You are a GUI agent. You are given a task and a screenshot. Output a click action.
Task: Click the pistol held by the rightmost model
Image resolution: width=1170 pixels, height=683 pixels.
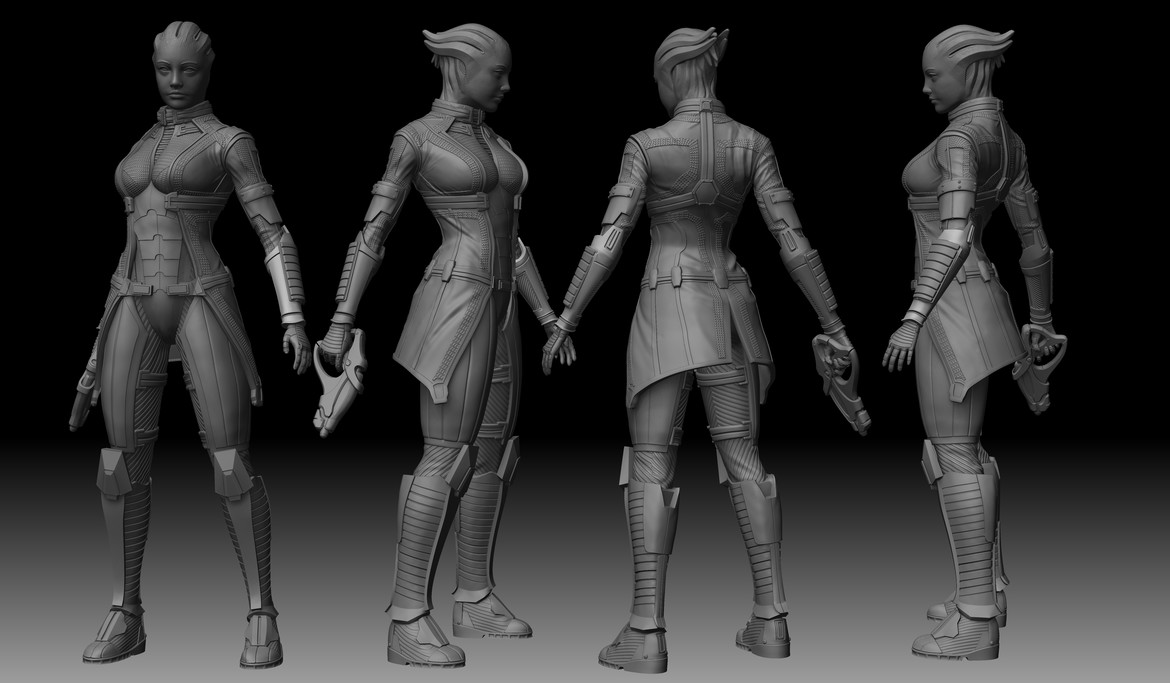1037,368
